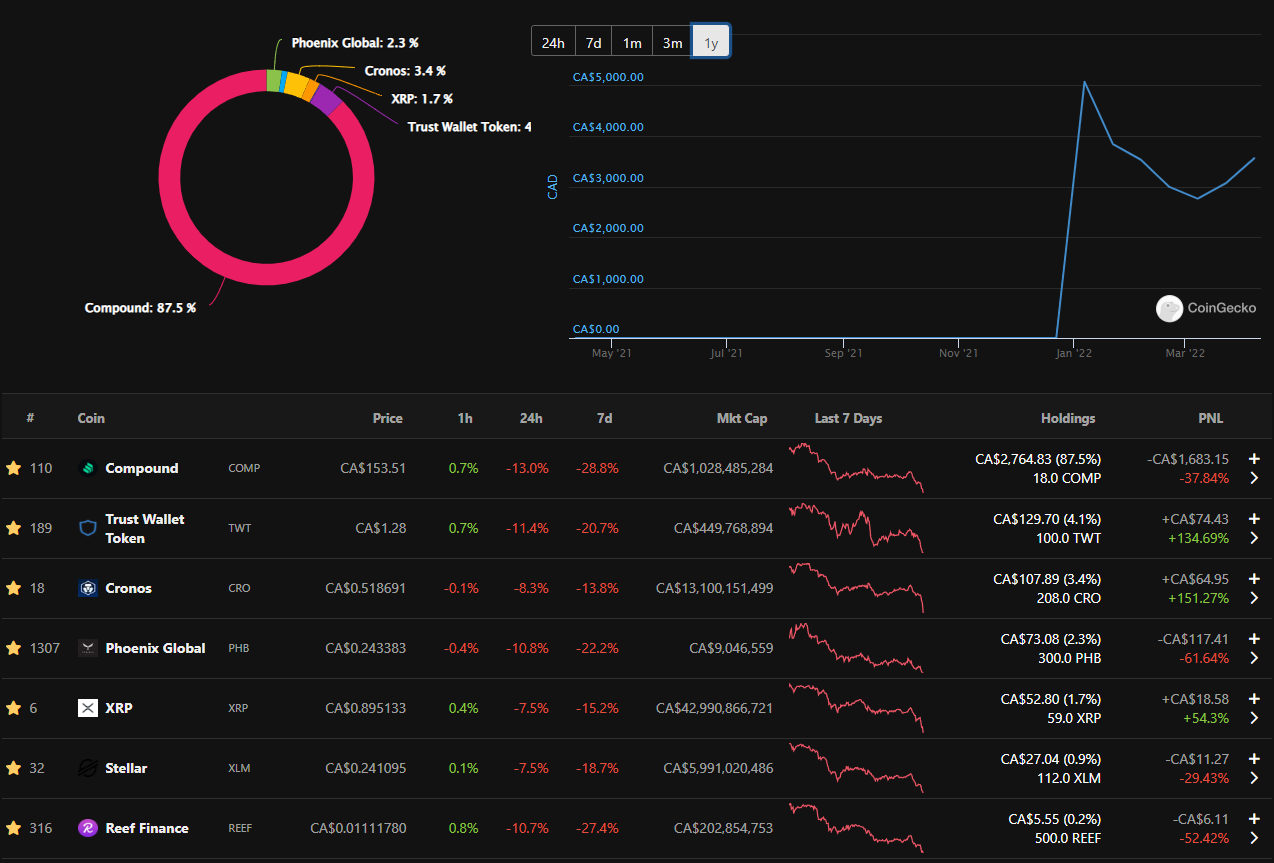Toggle the favorite star for Trust Wallet Token
Viewport: 1274px width, 863px height.
[14, 528]
